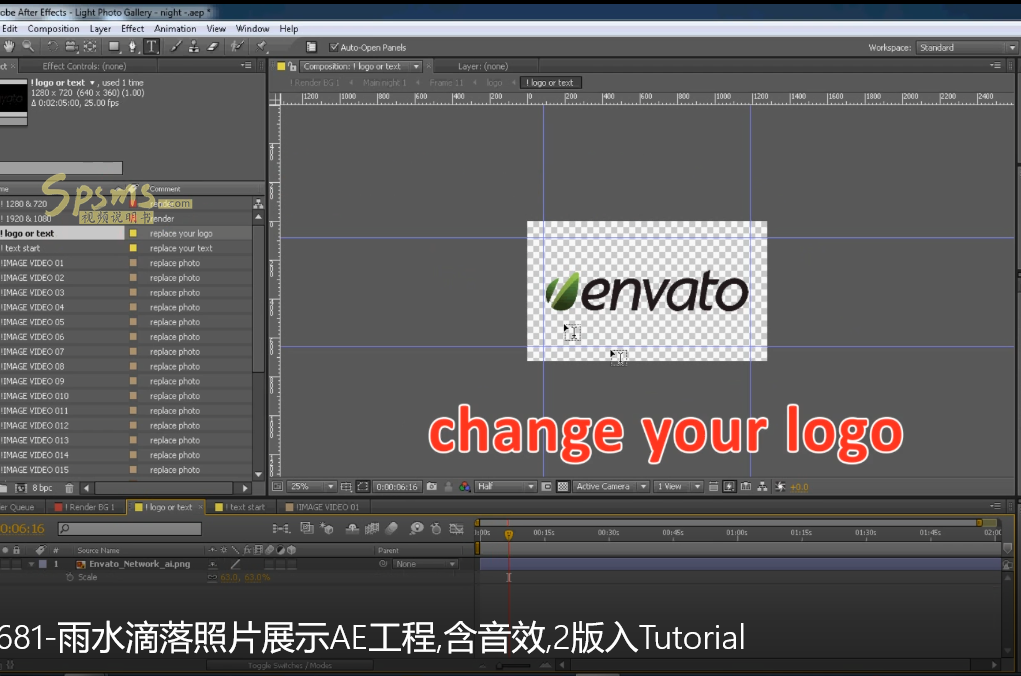Viewport: 1021px width, 676px height.
Task: Click the Brainstorm icon in timeline
Action: tap(417, 528)
